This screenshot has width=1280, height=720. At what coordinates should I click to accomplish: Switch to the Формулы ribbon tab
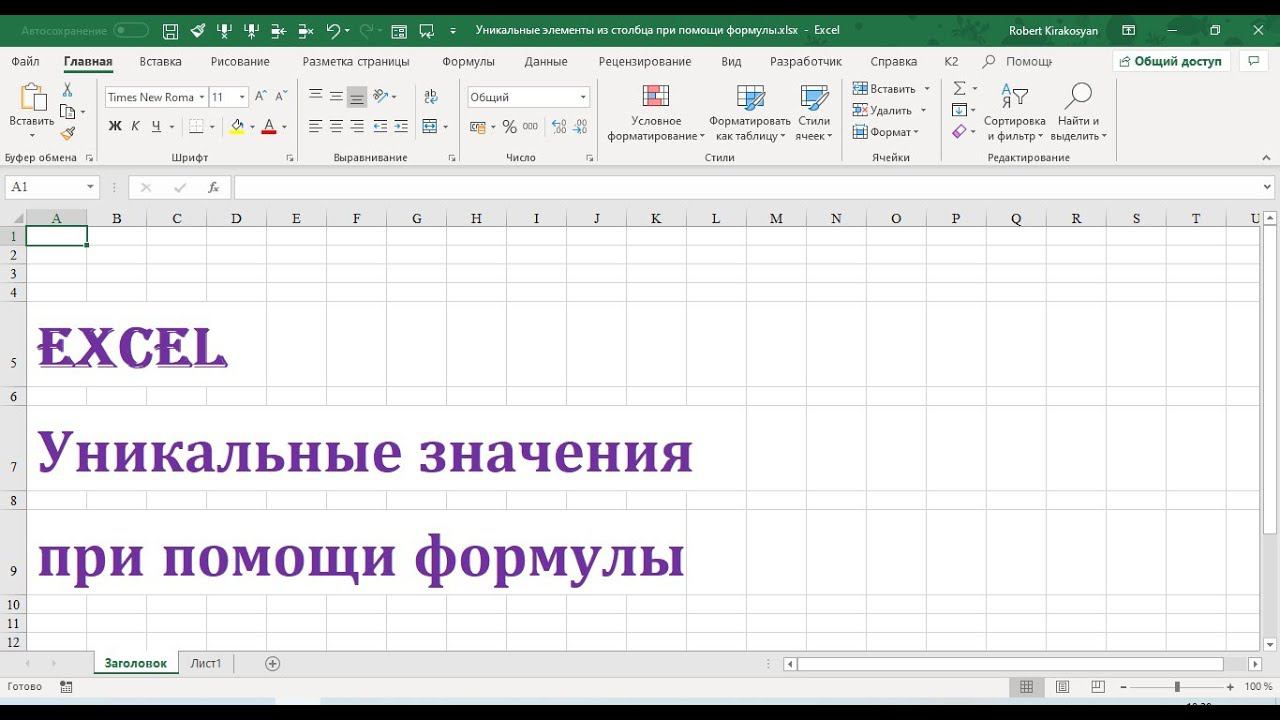point(468,62)
